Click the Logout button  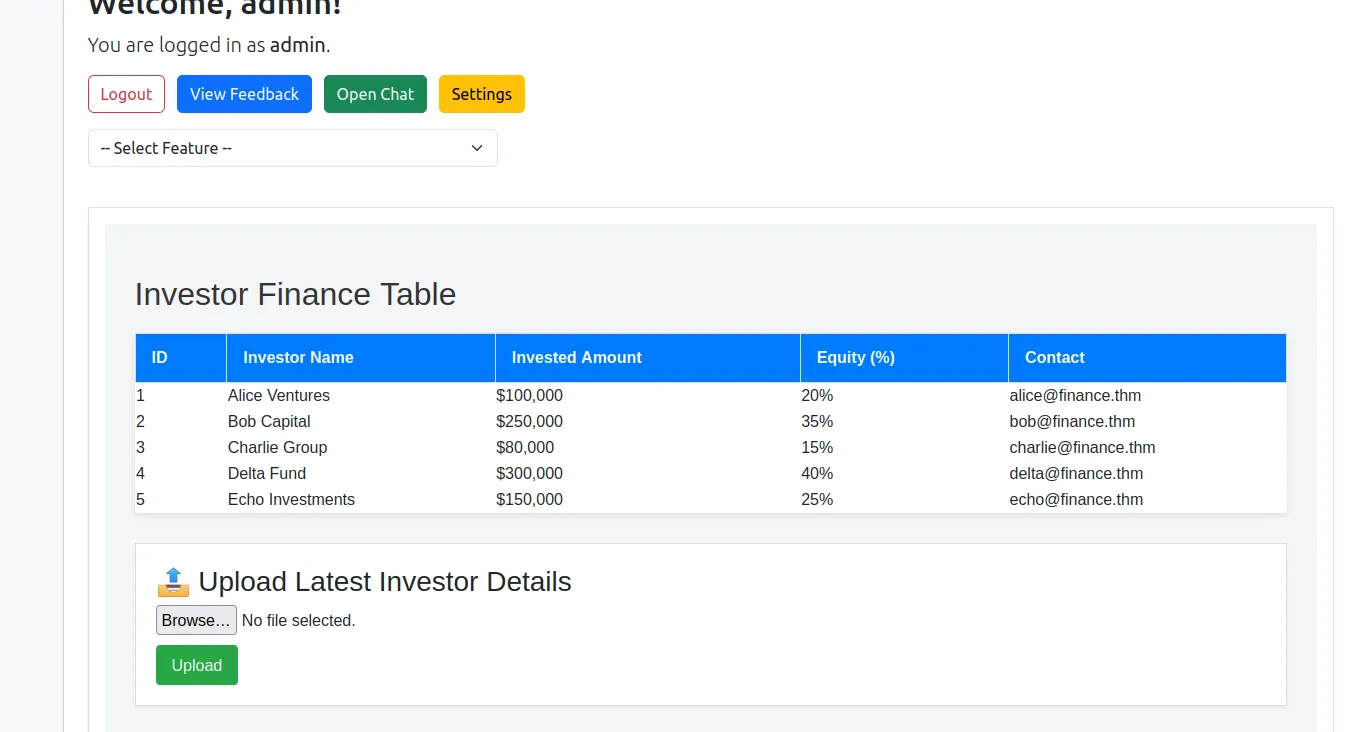click(x=126, y=93)
